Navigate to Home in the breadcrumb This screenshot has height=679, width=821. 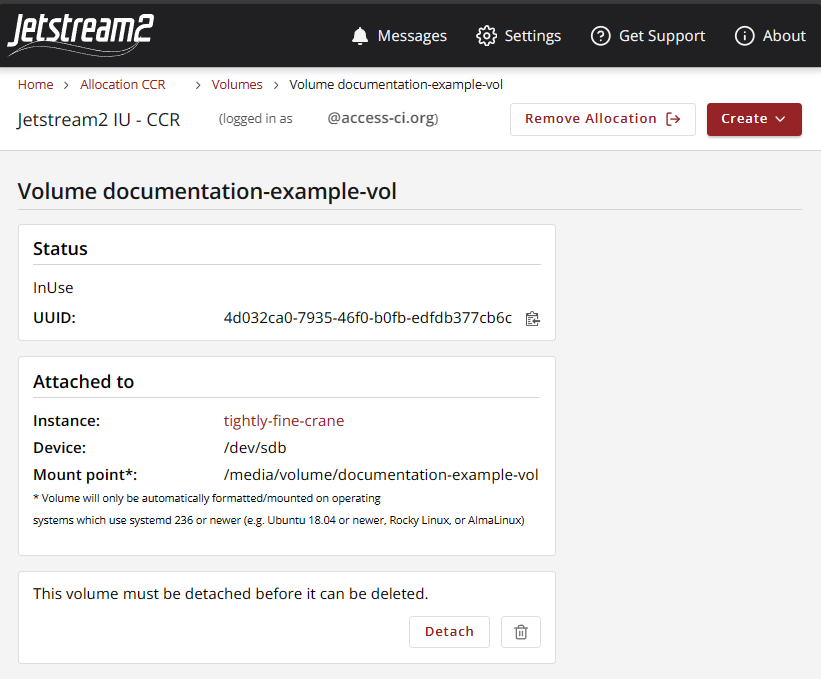(x=35, y=85)
